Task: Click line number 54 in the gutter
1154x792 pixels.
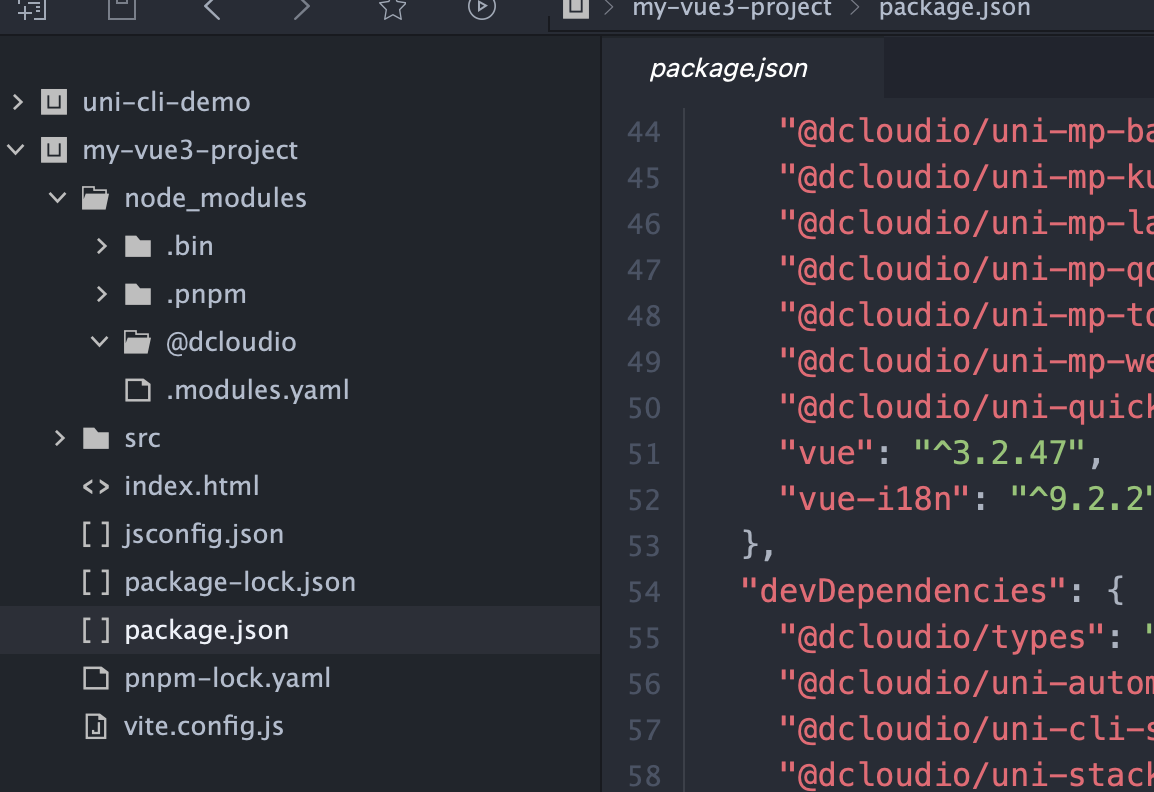Action: 644,593
